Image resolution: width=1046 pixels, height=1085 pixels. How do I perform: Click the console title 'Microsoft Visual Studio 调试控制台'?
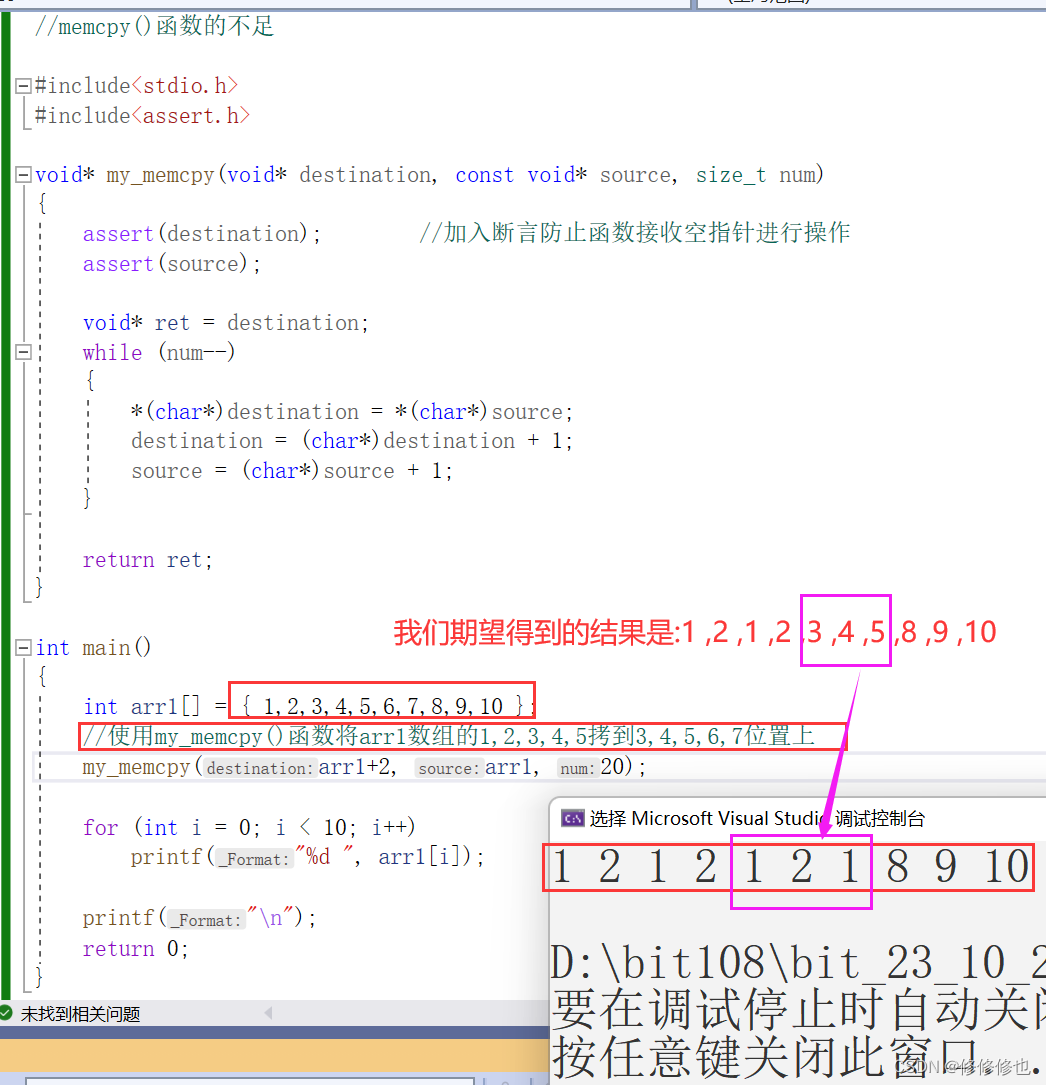click(778, 819)
